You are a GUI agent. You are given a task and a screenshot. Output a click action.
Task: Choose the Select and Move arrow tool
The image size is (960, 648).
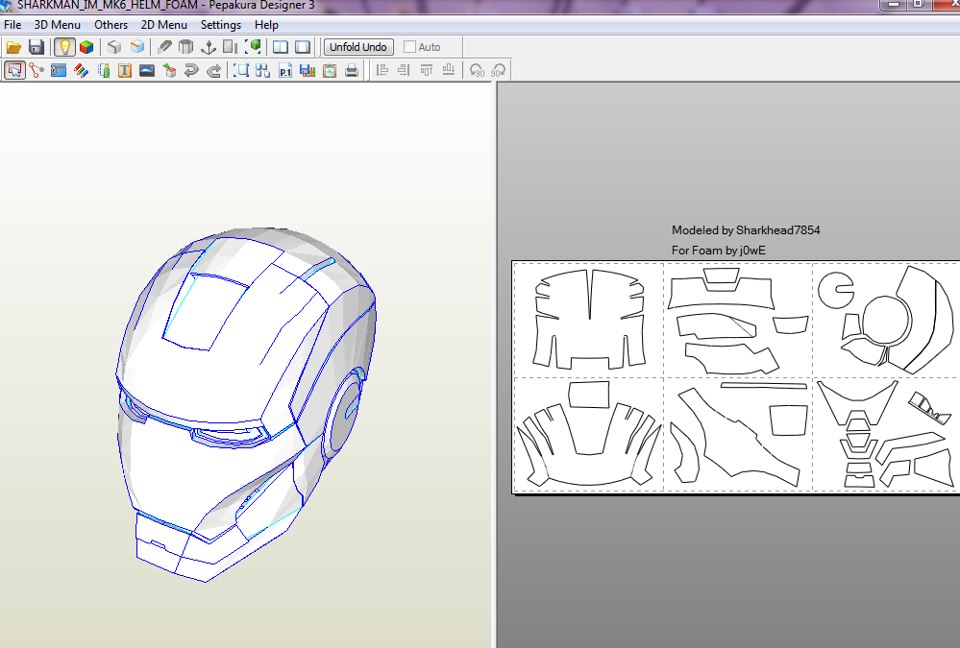click(15, 70)
